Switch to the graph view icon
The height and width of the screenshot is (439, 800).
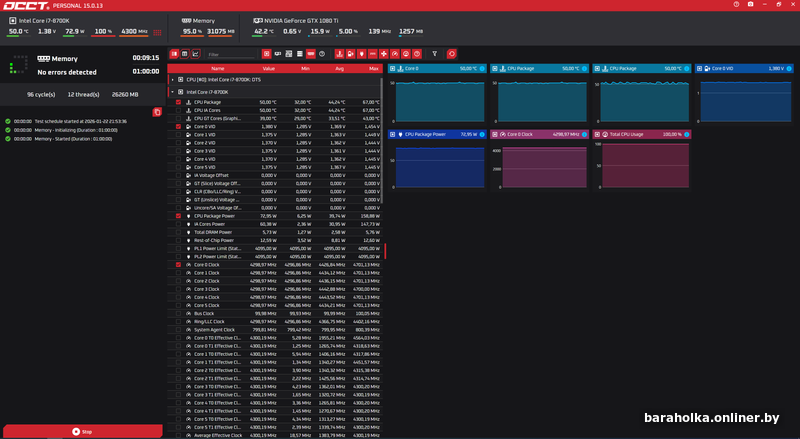pyautogui.click(x=197, y=53)
